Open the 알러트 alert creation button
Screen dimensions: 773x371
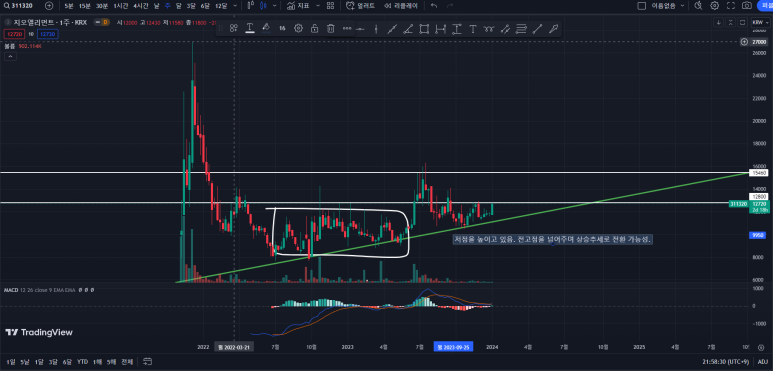[x=360, y=6]
